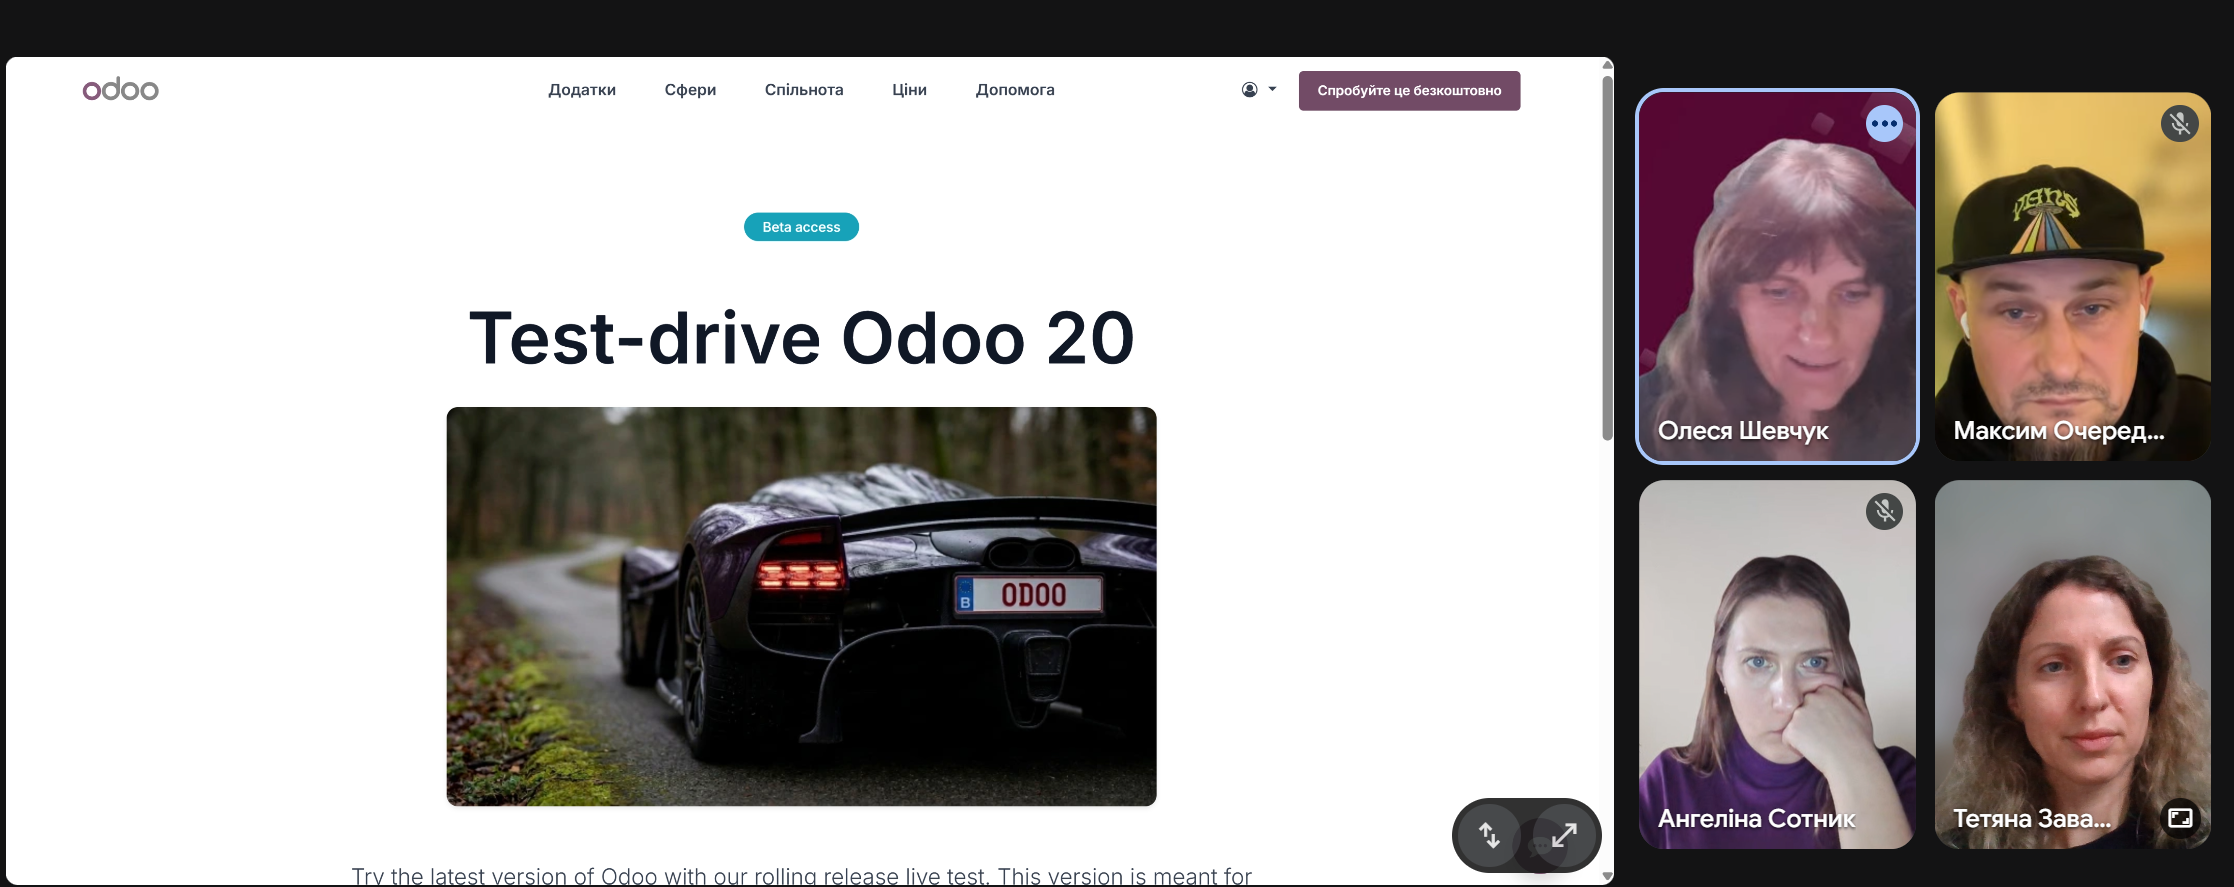The image size is (2234, 887).
Task: Click the Odoo logo
Action: click(120, 90)
